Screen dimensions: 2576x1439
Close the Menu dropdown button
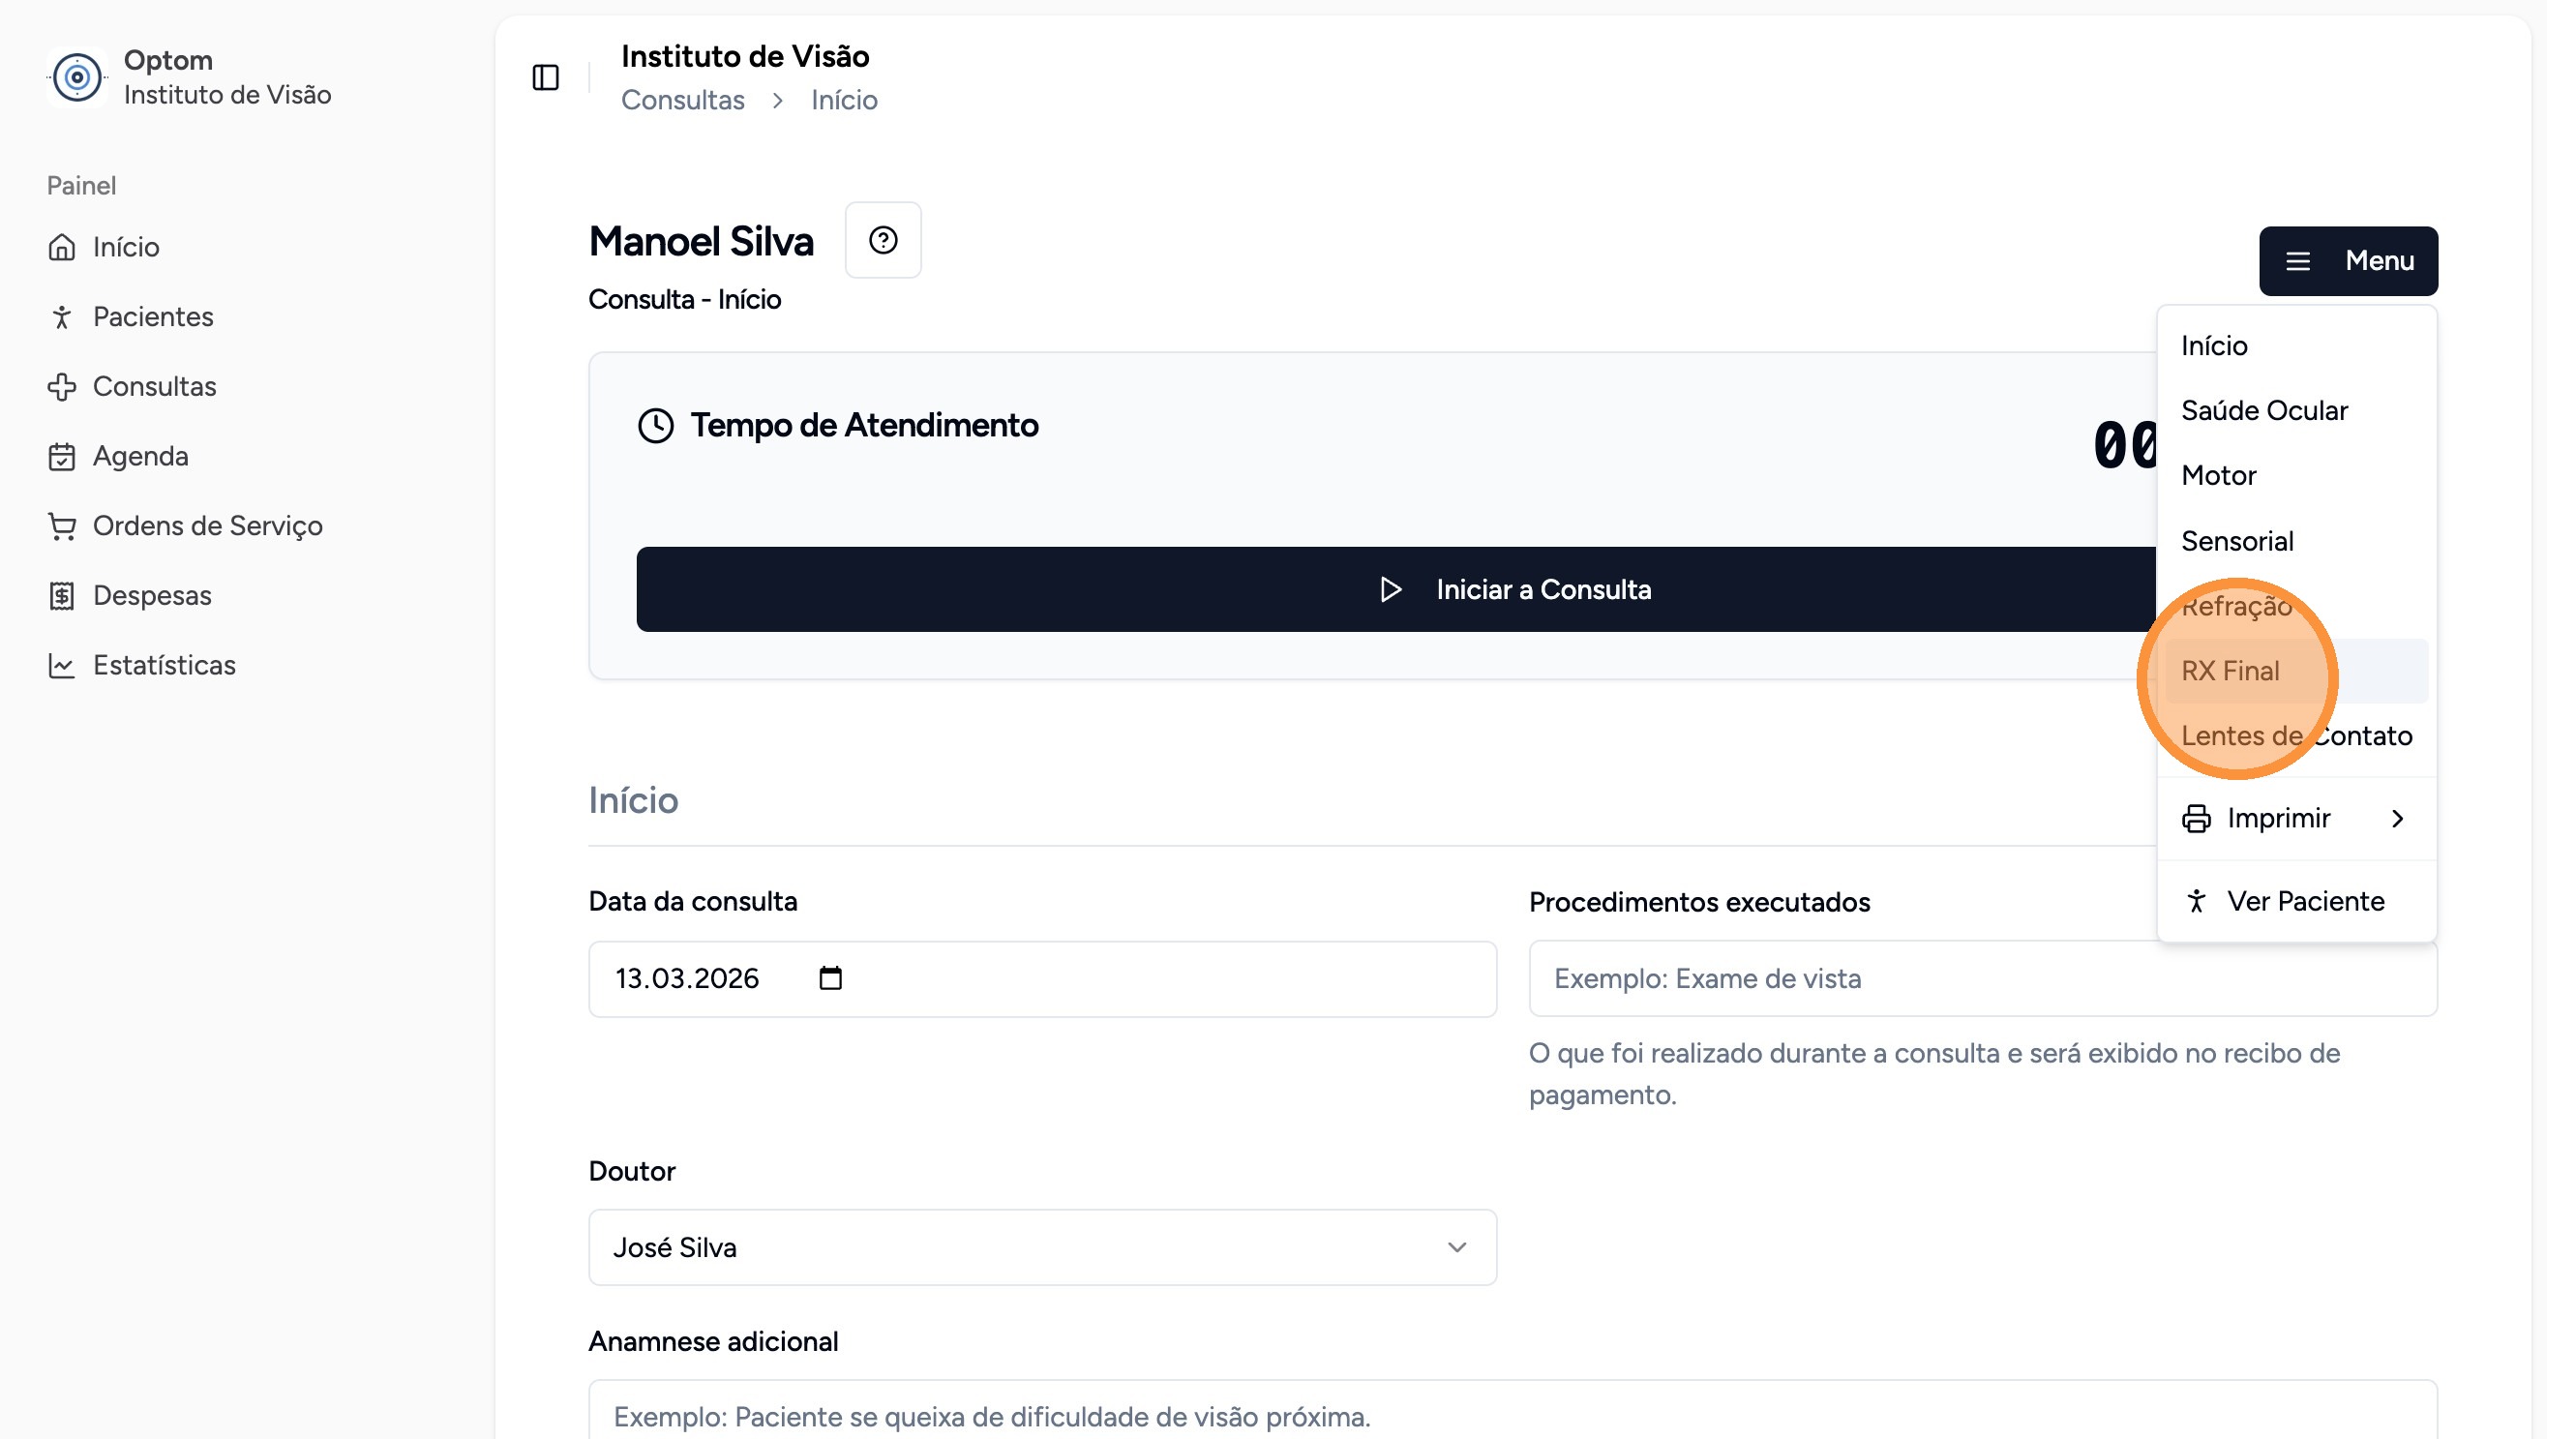tap(2347, 261)
